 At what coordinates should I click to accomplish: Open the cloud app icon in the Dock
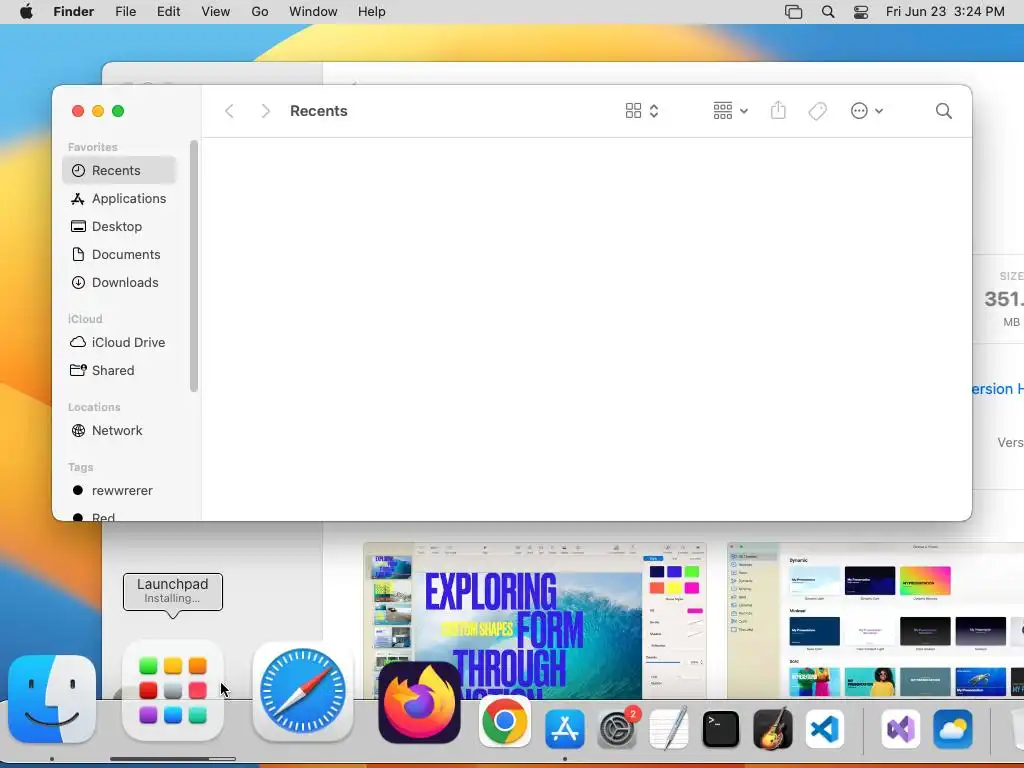coord(953,729)
